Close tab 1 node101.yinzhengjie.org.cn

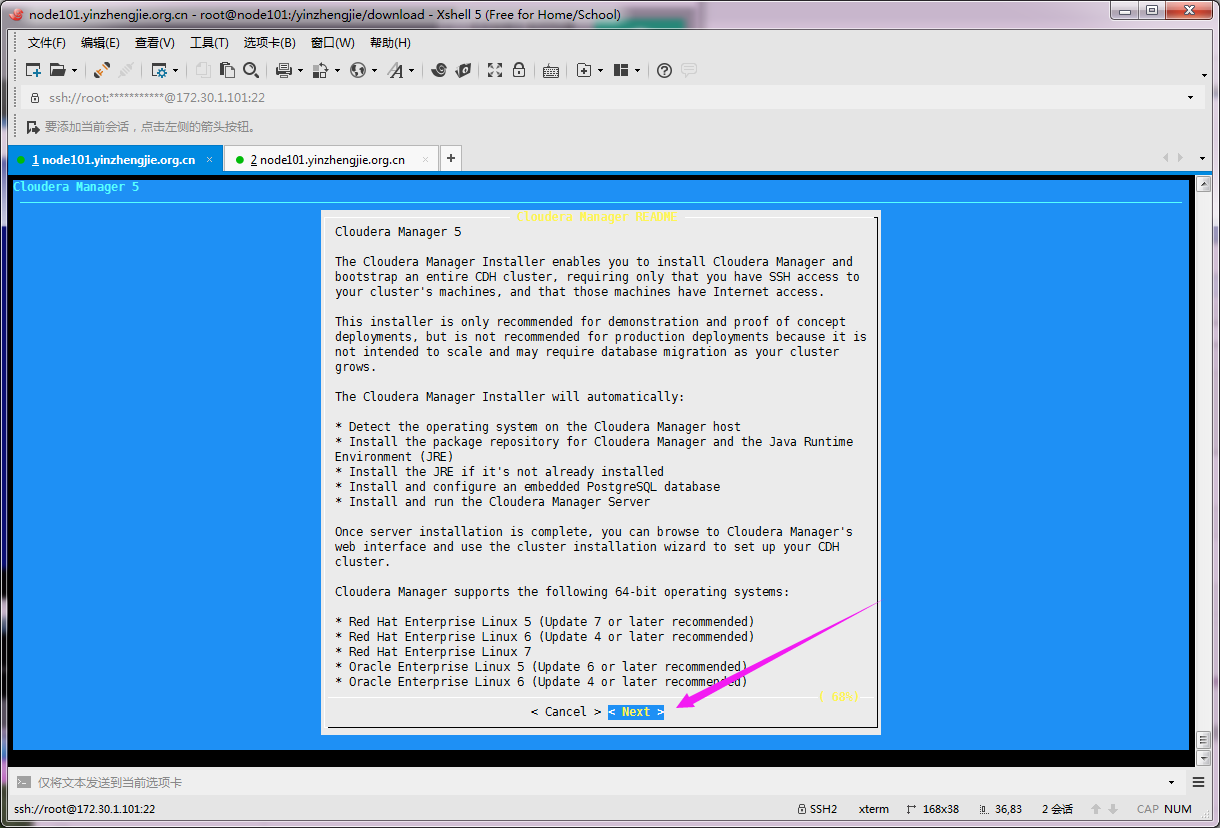tap(210, 160)
